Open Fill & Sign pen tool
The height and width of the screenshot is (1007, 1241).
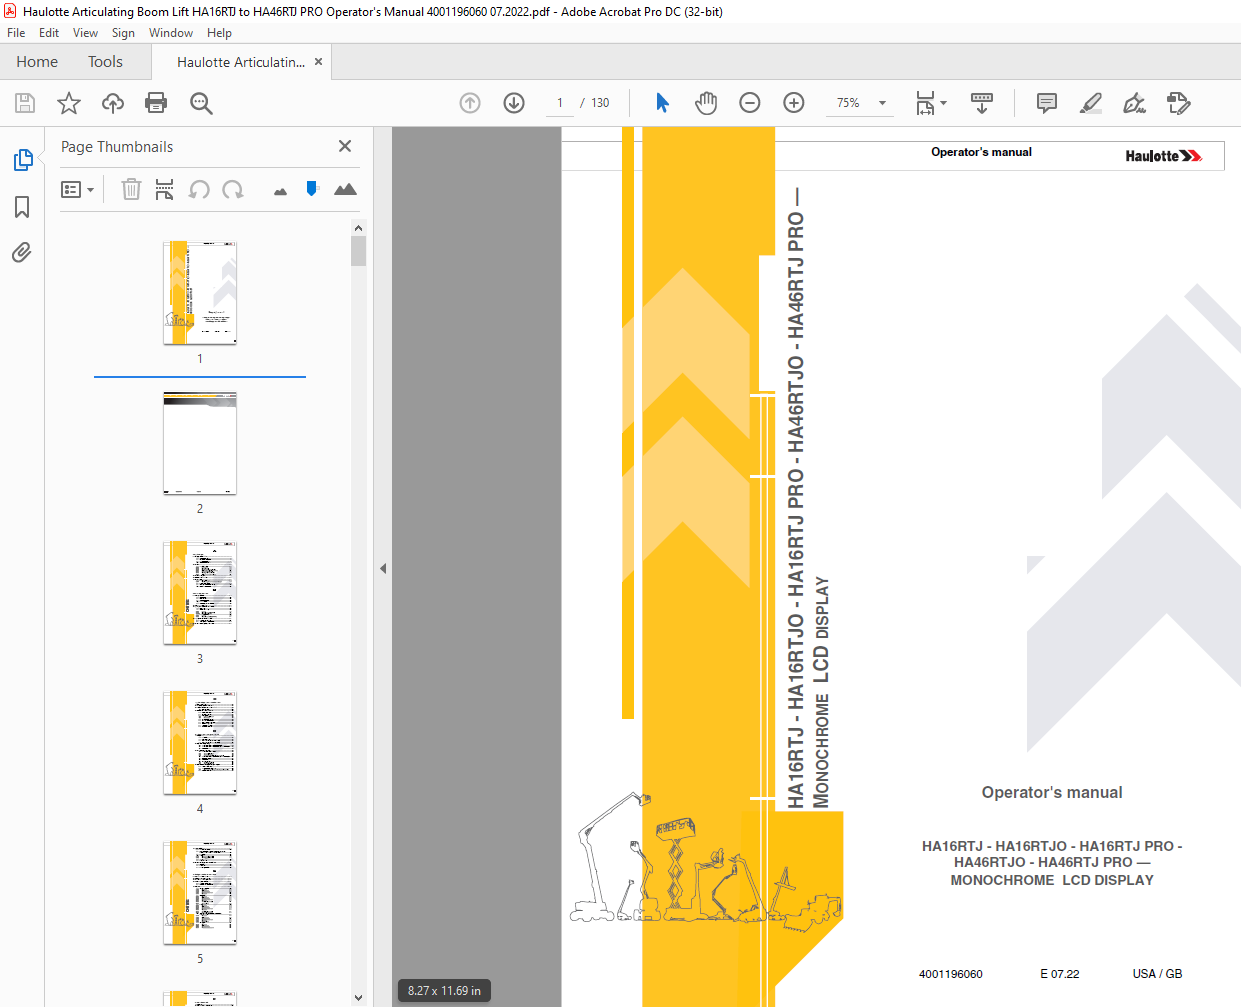[x=1134, y=103]
